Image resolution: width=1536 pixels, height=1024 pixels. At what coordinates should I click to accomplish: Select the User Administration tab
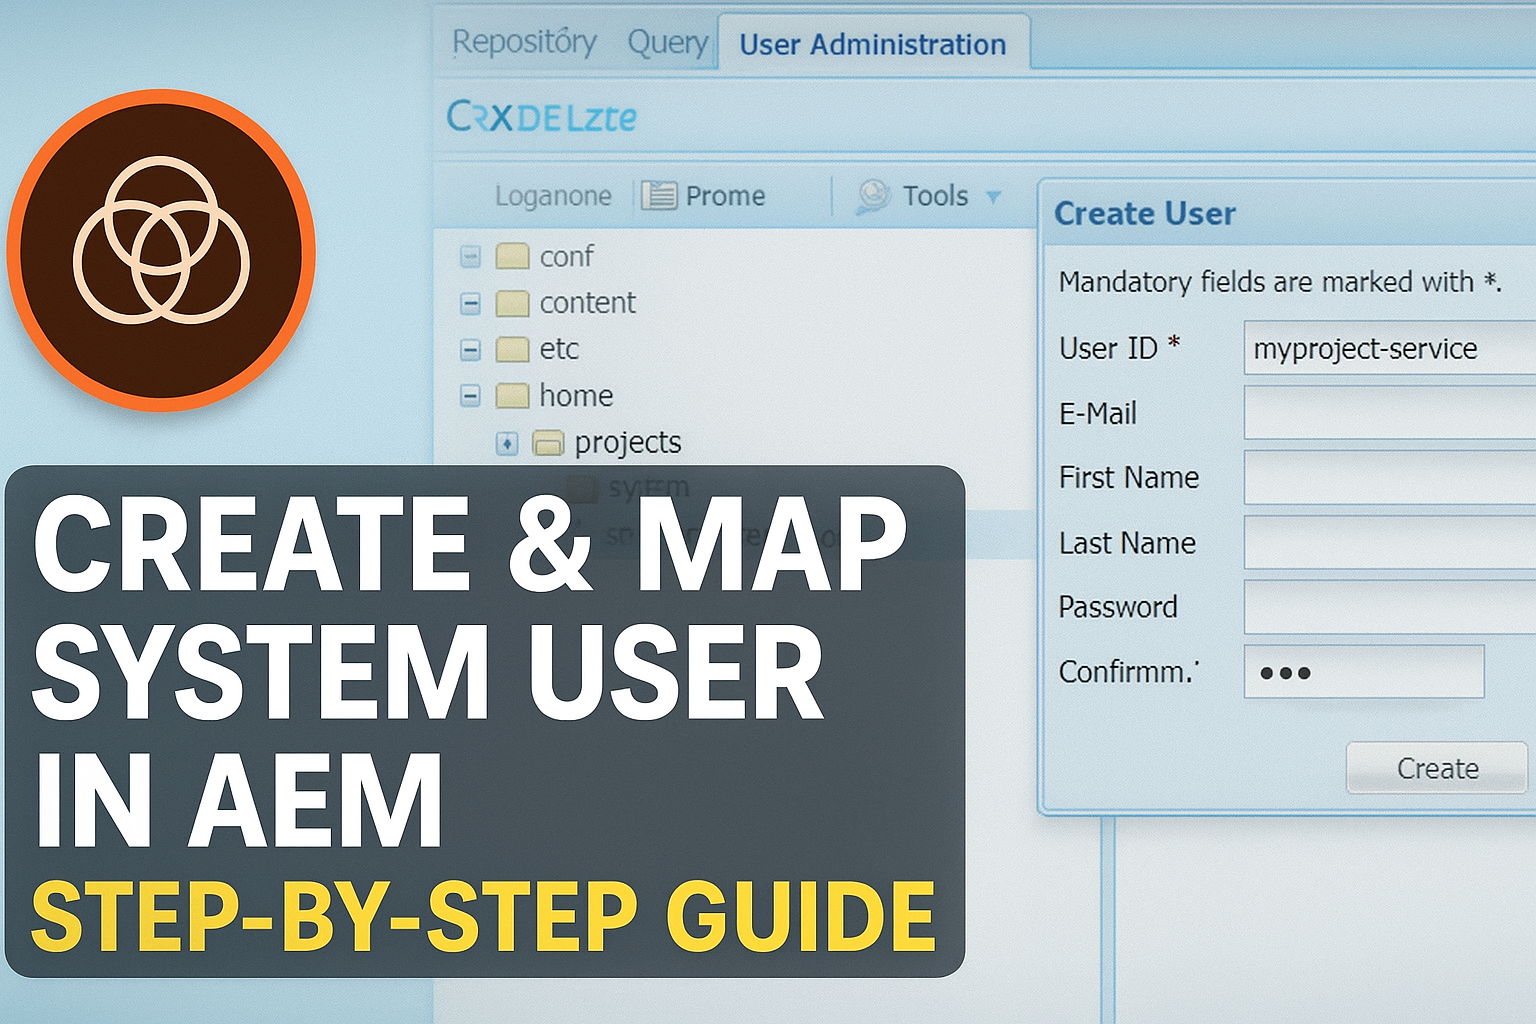point(873,44)
